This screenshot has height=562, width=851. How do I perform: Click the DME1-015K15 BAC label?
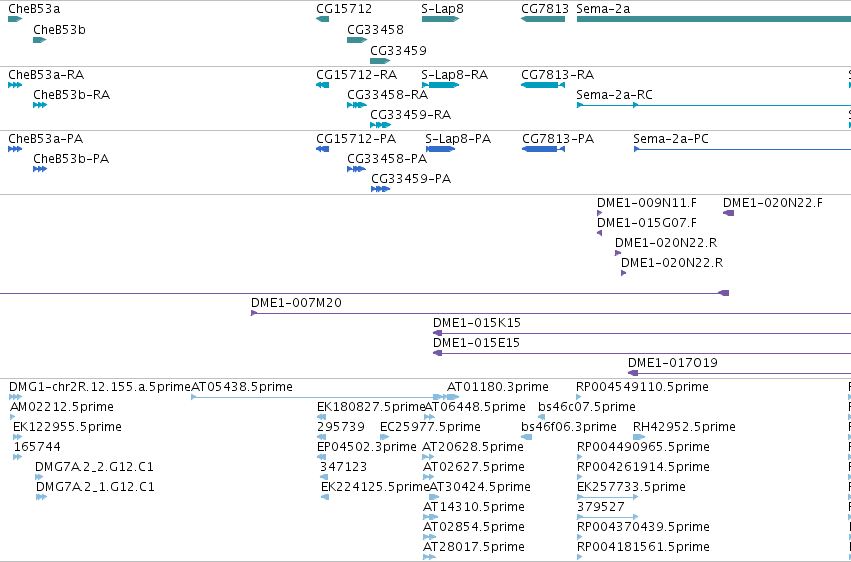click(477, 323)
